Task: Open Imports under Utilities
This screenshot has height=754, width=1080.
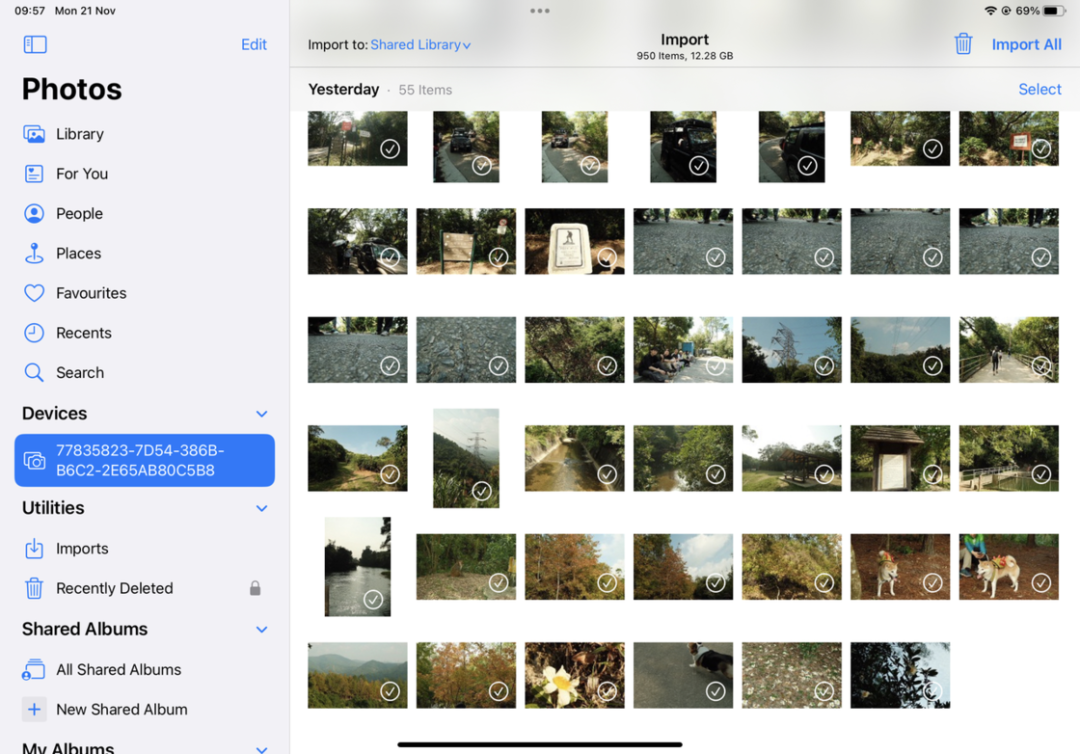Action: [82, 548]
